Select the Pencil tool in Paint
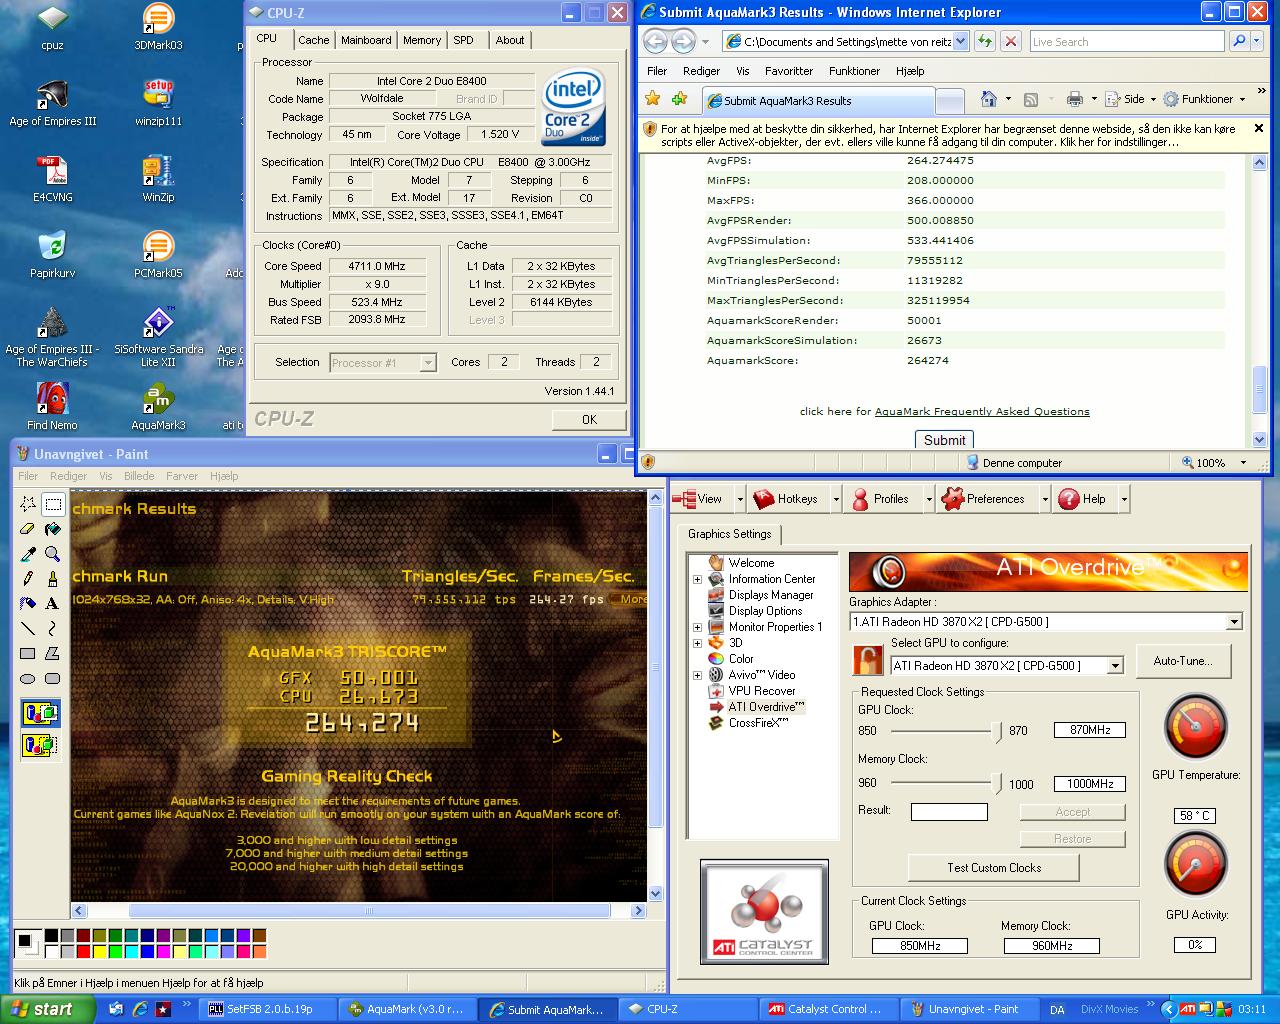 pyautogui.click(x=28, y=579)
